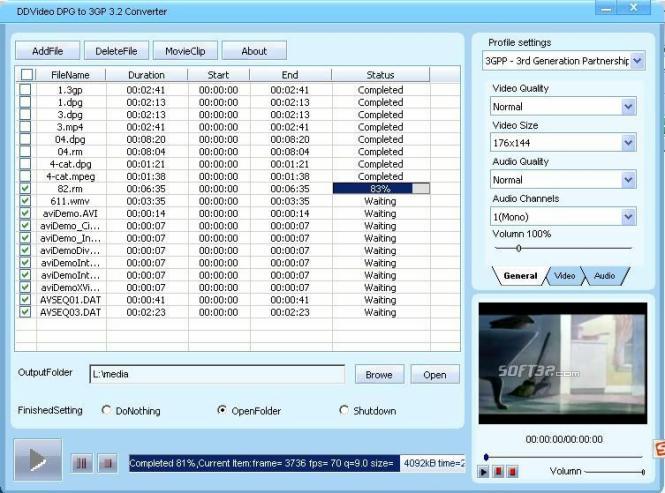Uncheck the 611.wmv file checkbox
The height and width of the screenshot is (493, 665).
point(25,200)
